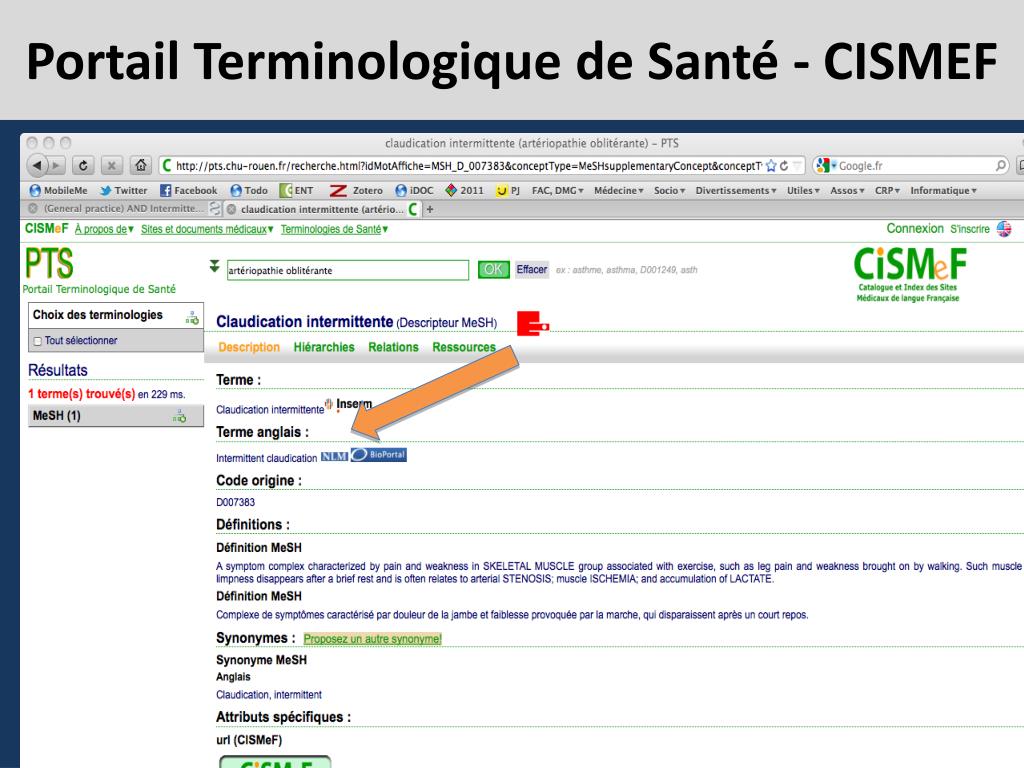The image size is (1024, 768).
Task: Open the Claudication intermittente term link
Action: click(x=270, y=409)
